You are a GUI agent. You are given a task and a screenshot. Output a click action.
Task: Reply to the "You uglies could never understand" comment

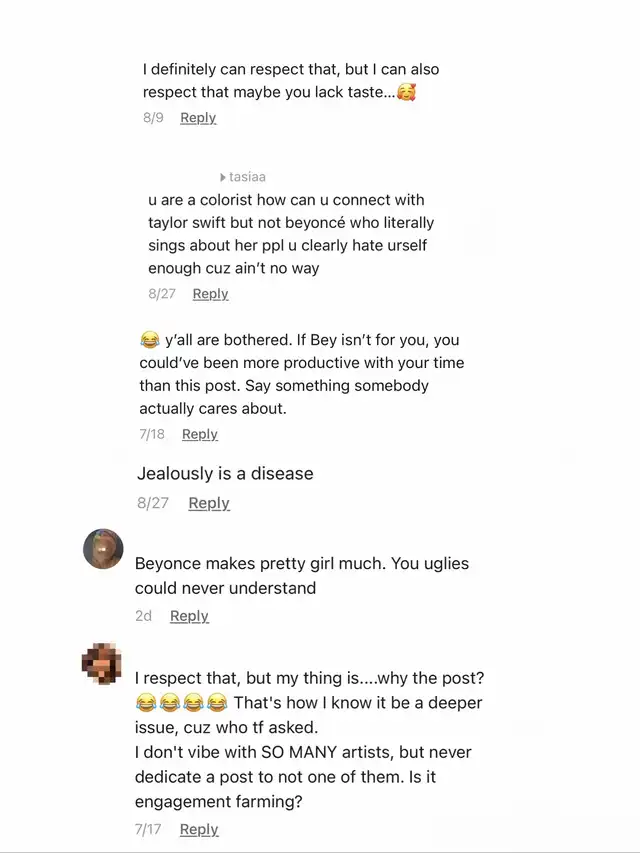(x=189, y=616)
